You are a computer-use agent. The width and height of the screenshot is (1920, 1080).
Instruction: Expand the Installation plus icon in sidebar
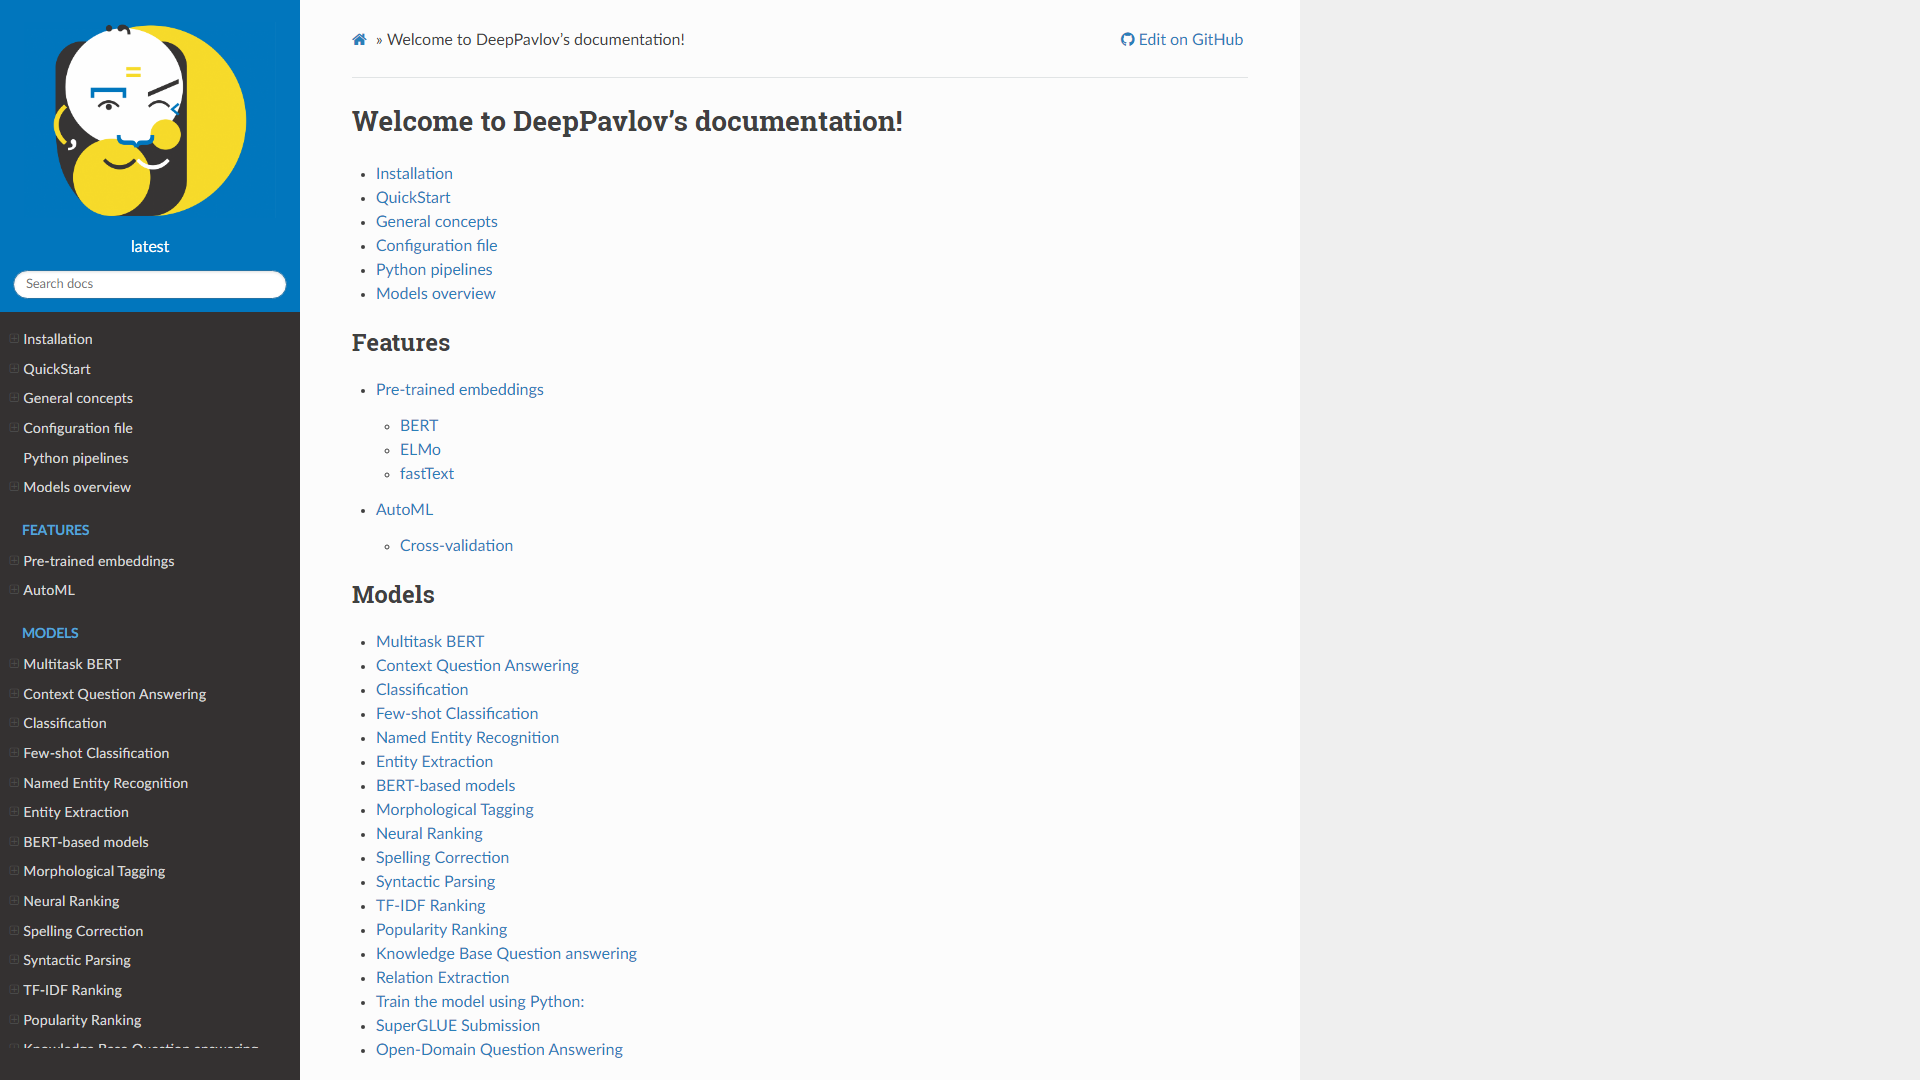coord(14,339)
